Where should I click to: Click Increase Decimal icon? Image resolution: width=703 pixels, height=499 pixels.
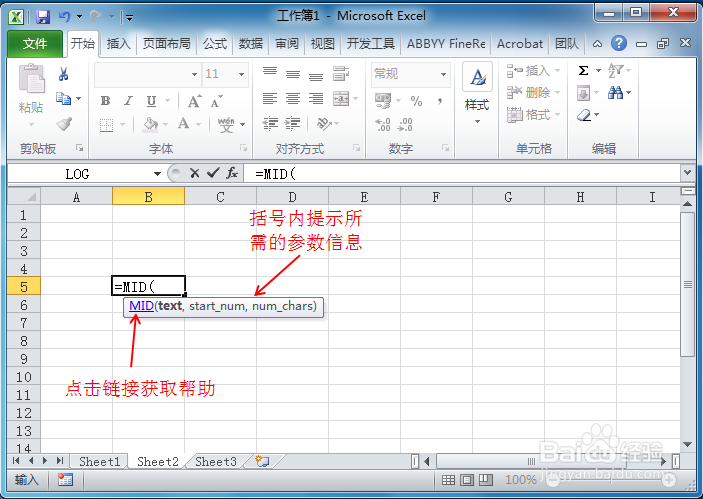pos(383,125)
